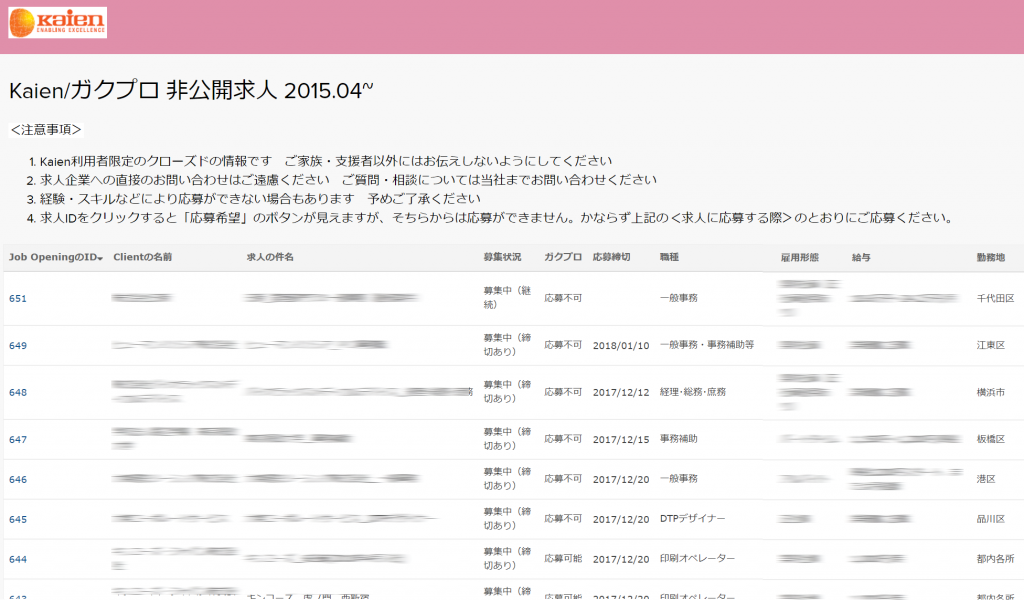This screenshot has width=1024, height=600.
Task: Click 応募不可 in row 651
Action: (563, 298)
